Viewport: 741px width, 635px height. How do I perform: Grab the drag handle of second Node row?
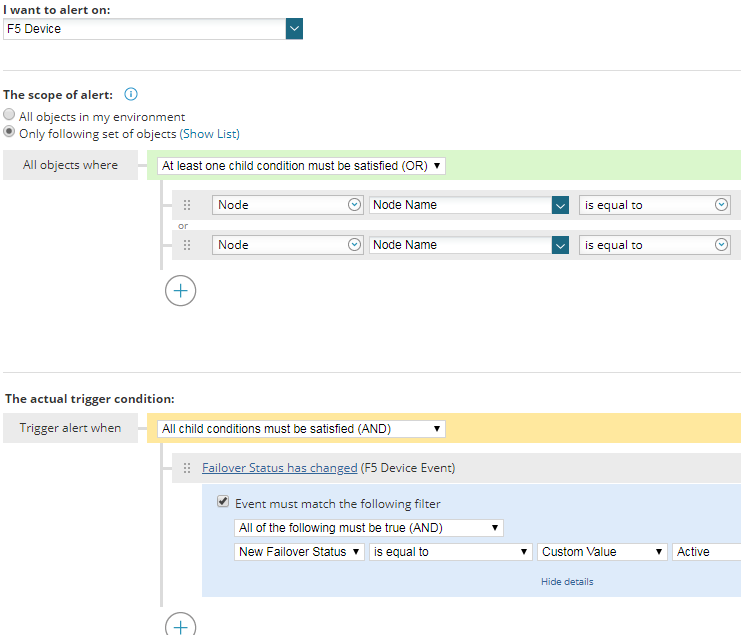(187, 245)
